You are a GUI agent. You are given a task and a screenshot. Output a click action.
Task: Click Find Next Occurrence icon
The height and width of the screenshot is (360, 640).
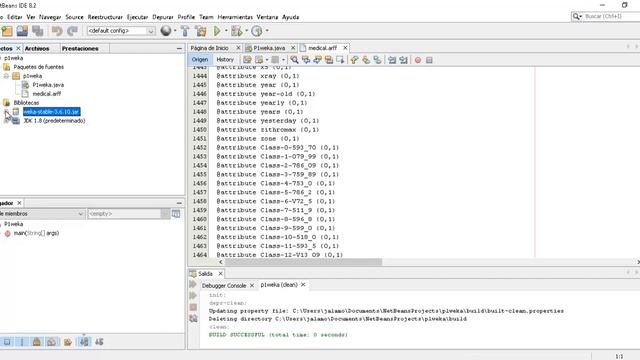(x=317, y=60)
